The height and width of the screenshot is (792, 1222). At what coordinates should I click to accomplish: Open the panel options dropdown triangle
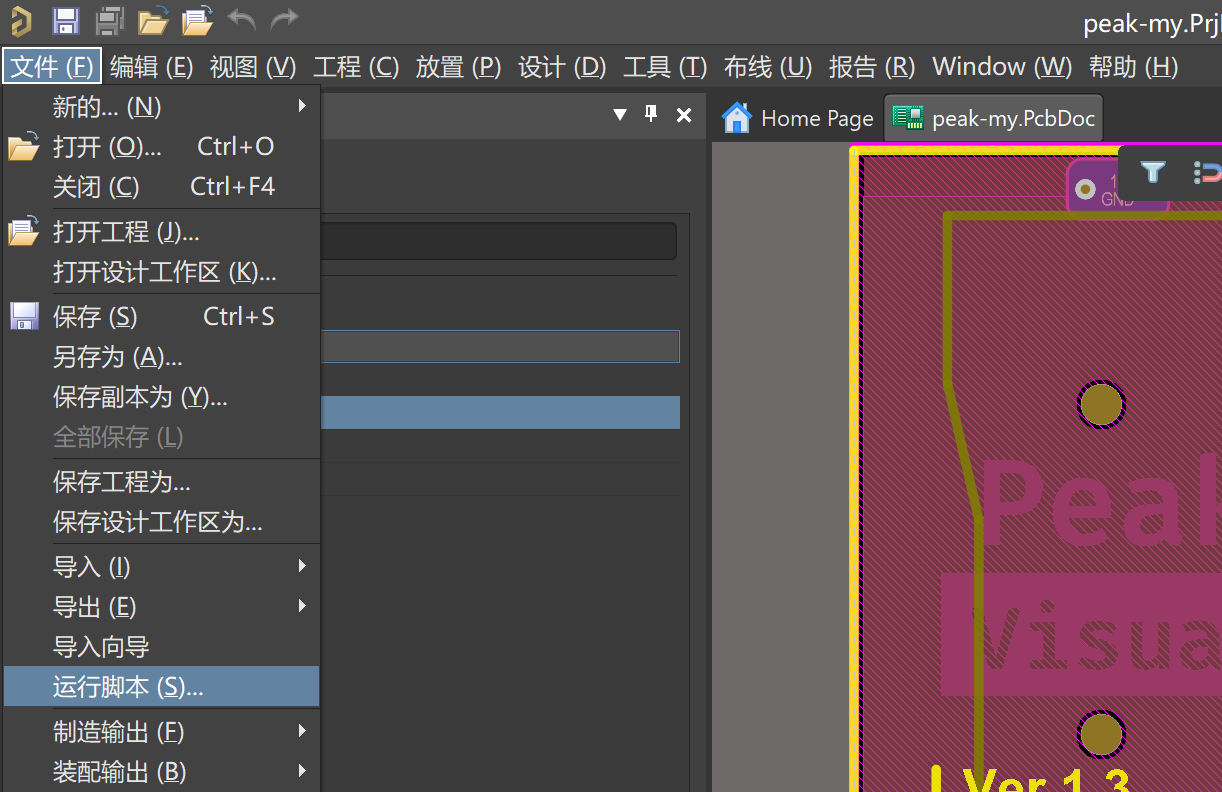tap(619, 115)
